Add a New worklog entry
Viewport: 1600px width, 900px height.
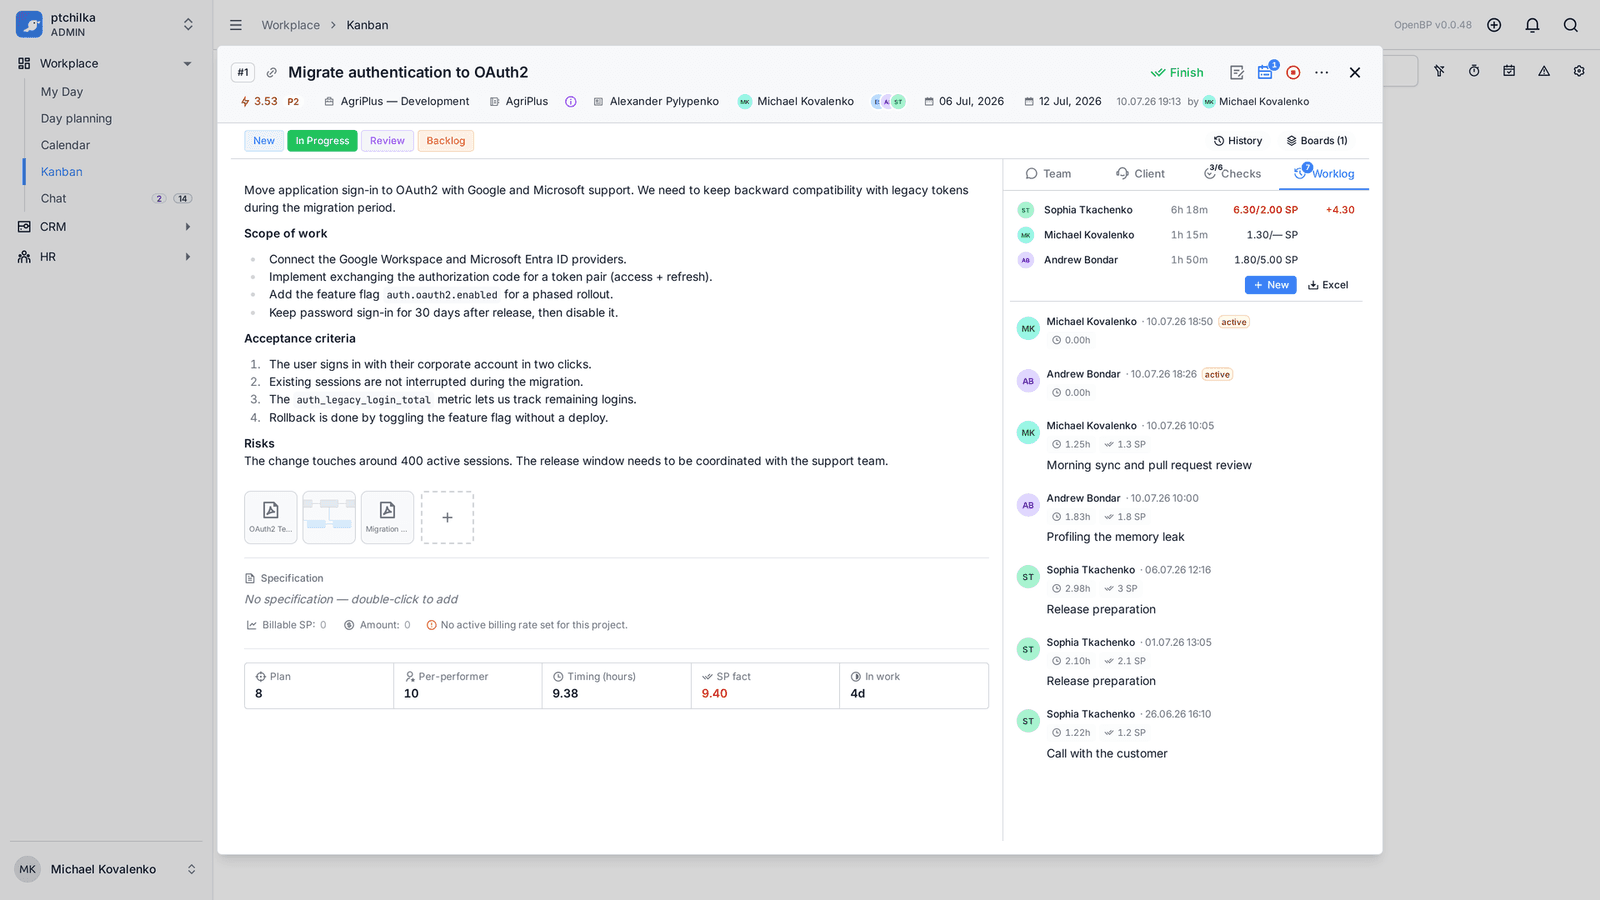(1271, 285)
